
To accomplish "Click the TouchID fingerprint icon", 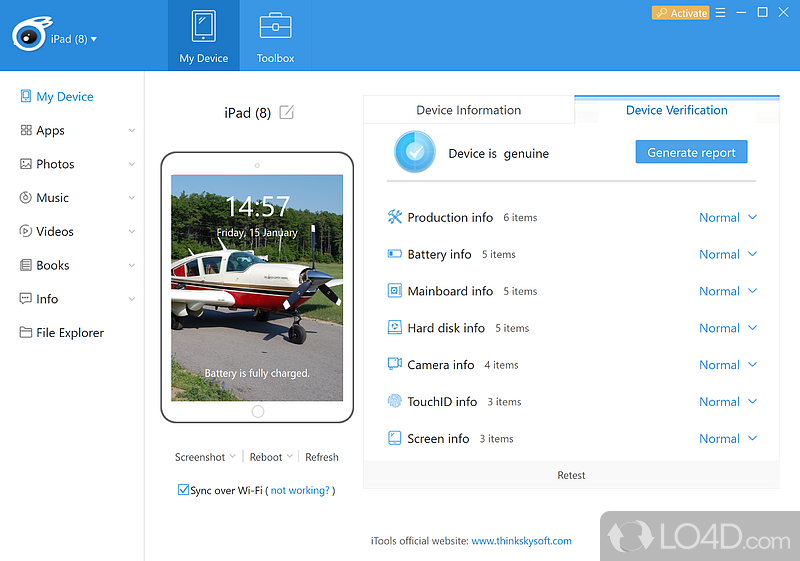I will 394,401.
